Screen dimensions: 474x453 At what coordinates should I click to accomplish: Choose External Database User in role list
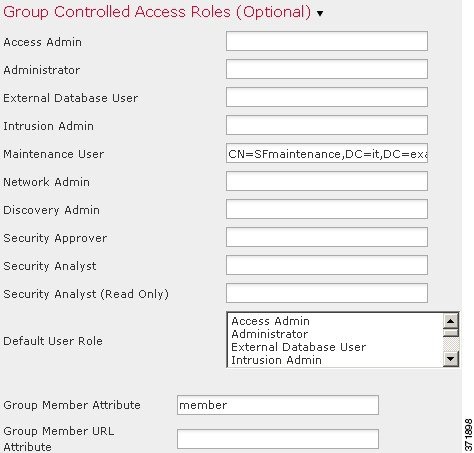298,347
